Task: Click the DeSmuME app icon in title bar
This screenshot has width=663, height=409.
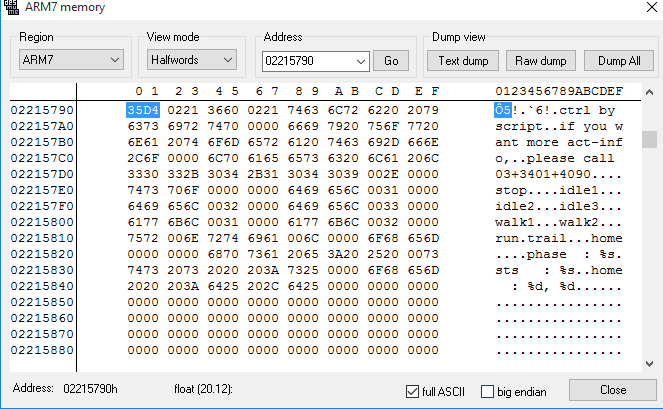Action: [11, 7]
